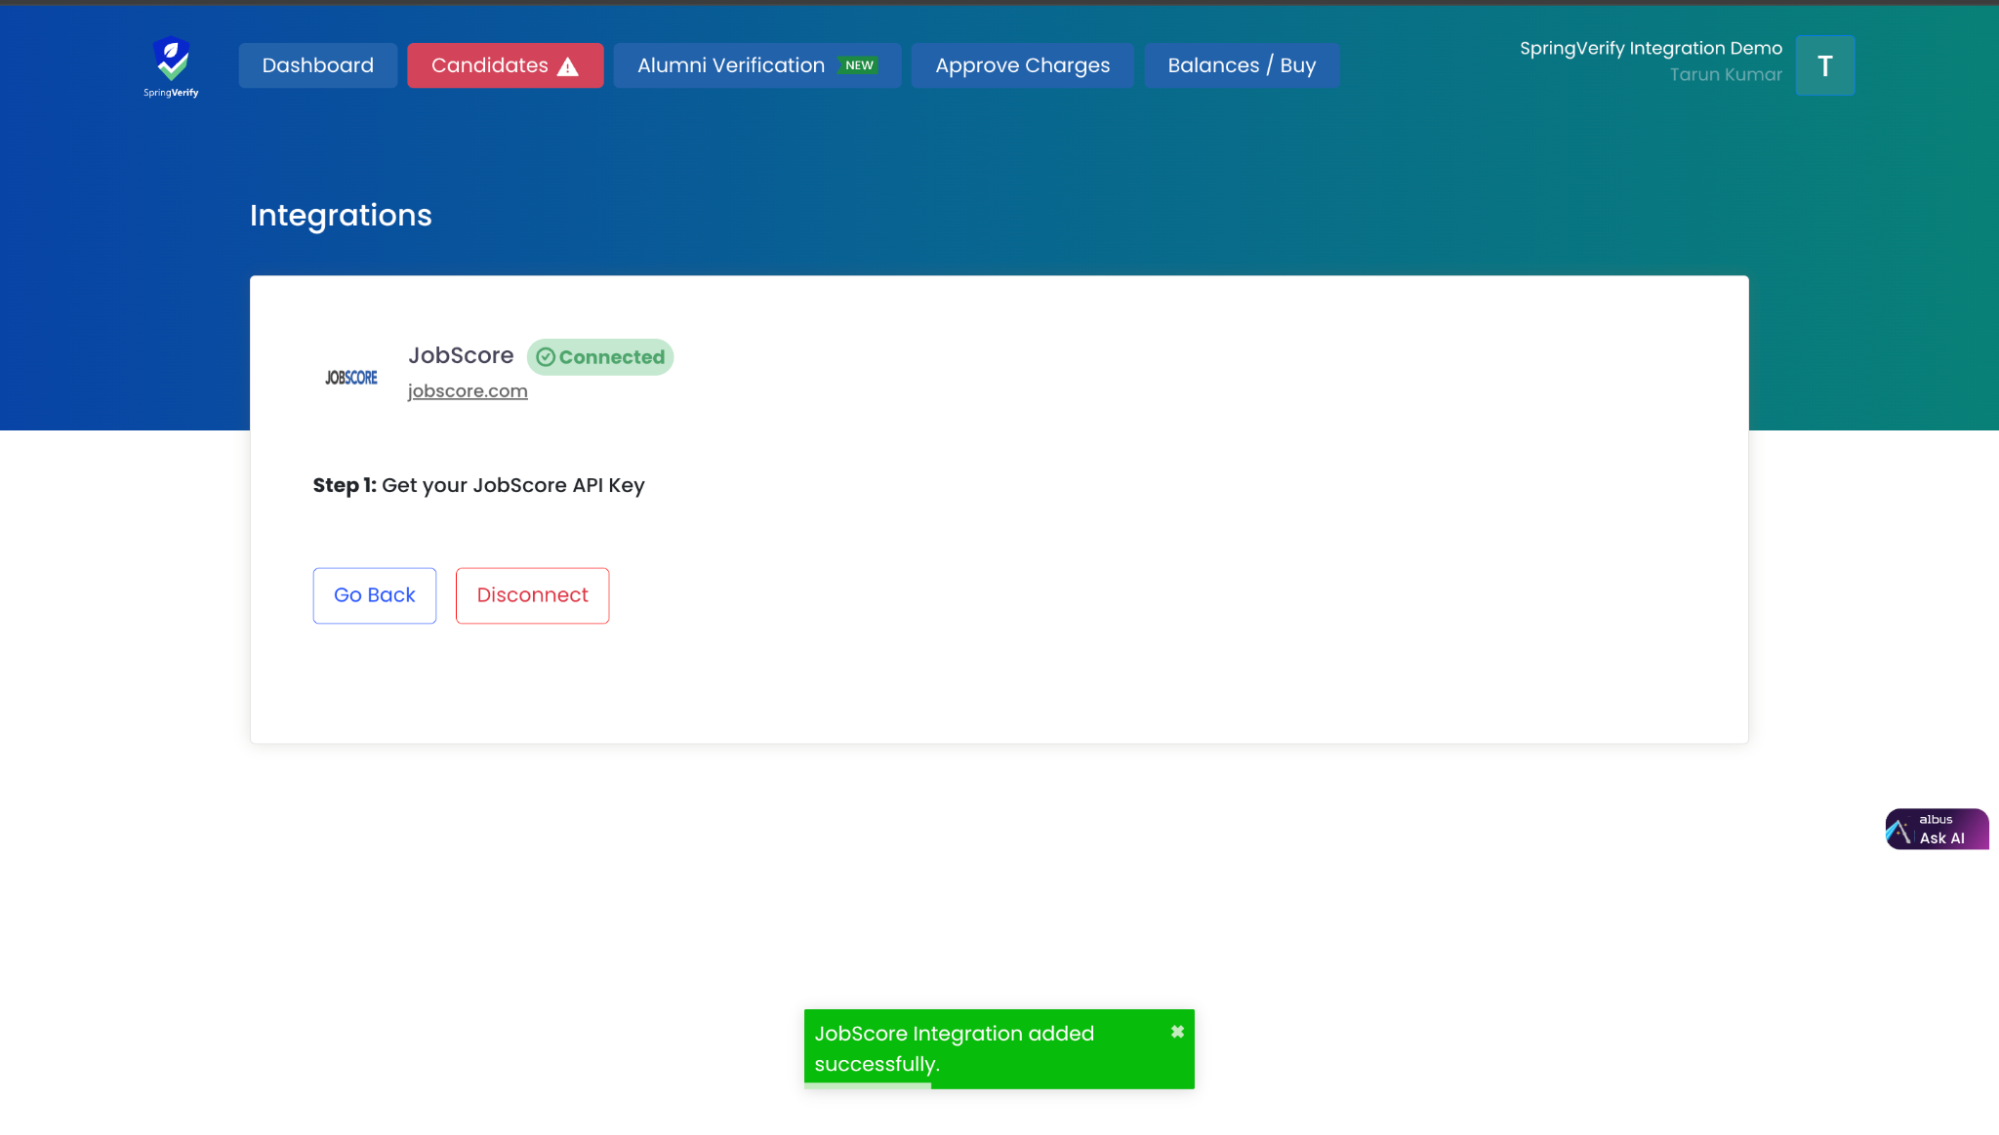1999x1135 pixels.
Task: Click the Step 1 JobScore API Key text
Action: tap(478, 485)
